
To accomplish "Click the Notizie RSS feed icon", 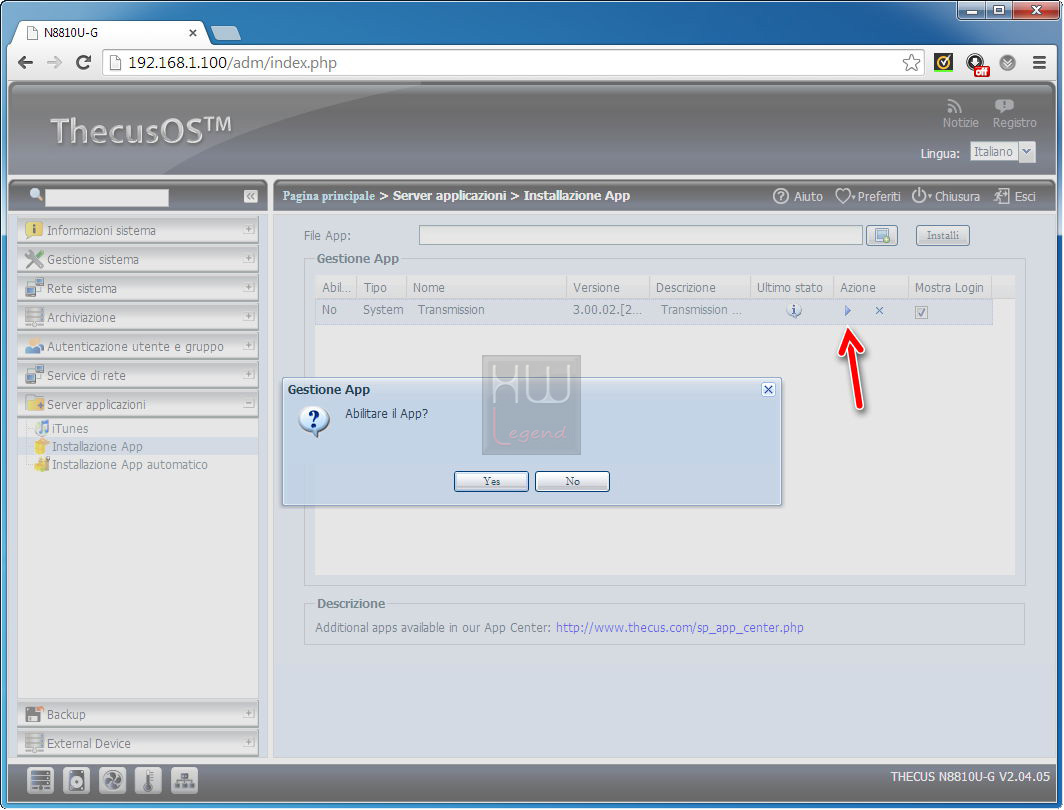I will (x=955, y=107).
